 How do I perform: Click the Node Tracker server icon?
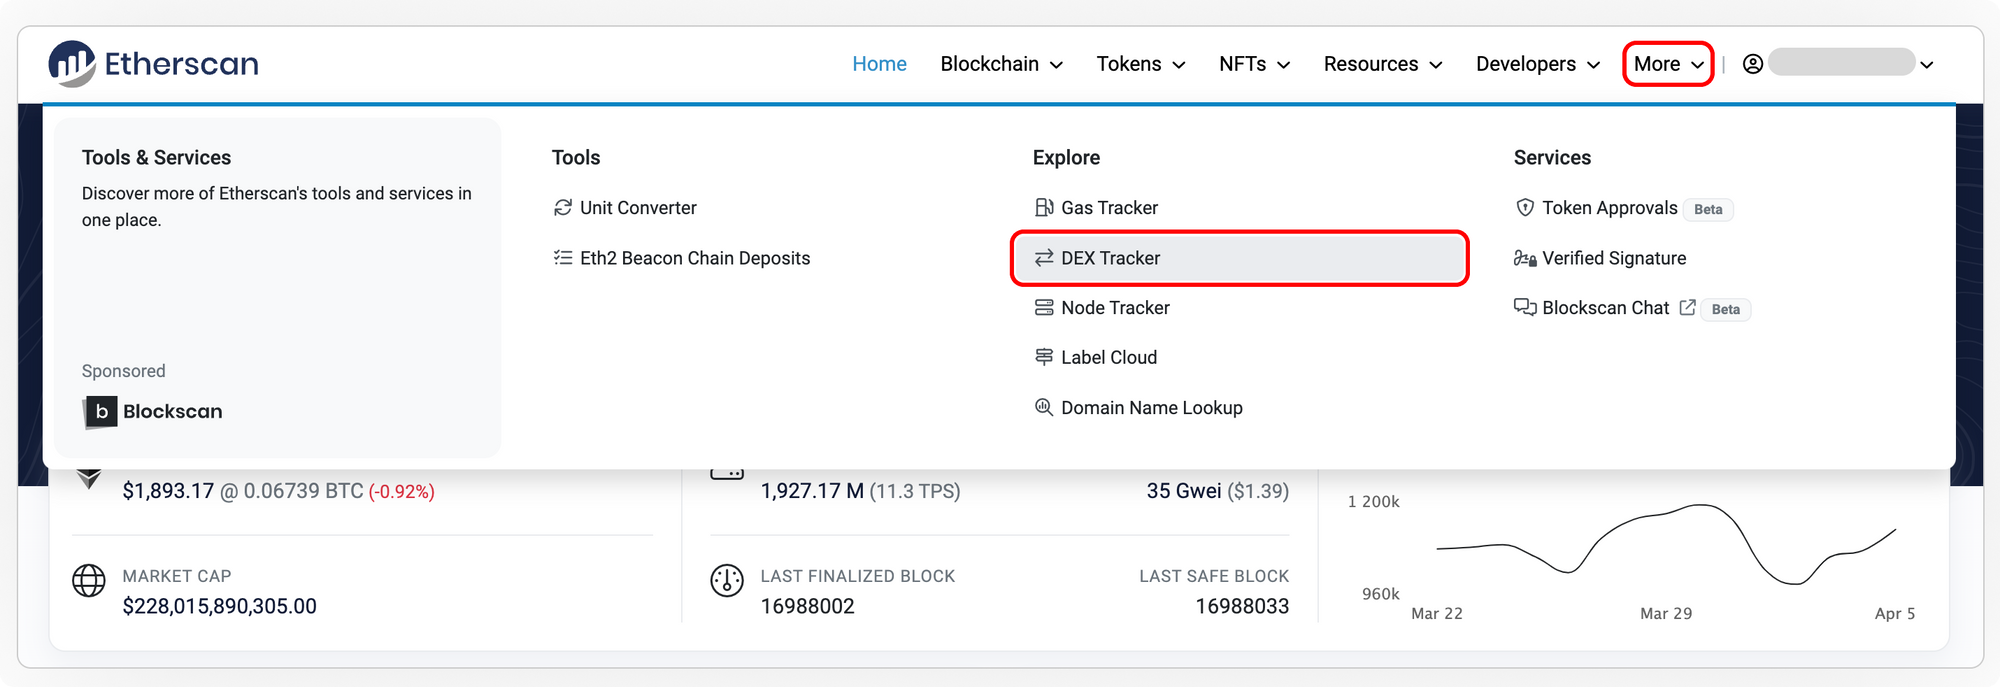(1044, 308)
